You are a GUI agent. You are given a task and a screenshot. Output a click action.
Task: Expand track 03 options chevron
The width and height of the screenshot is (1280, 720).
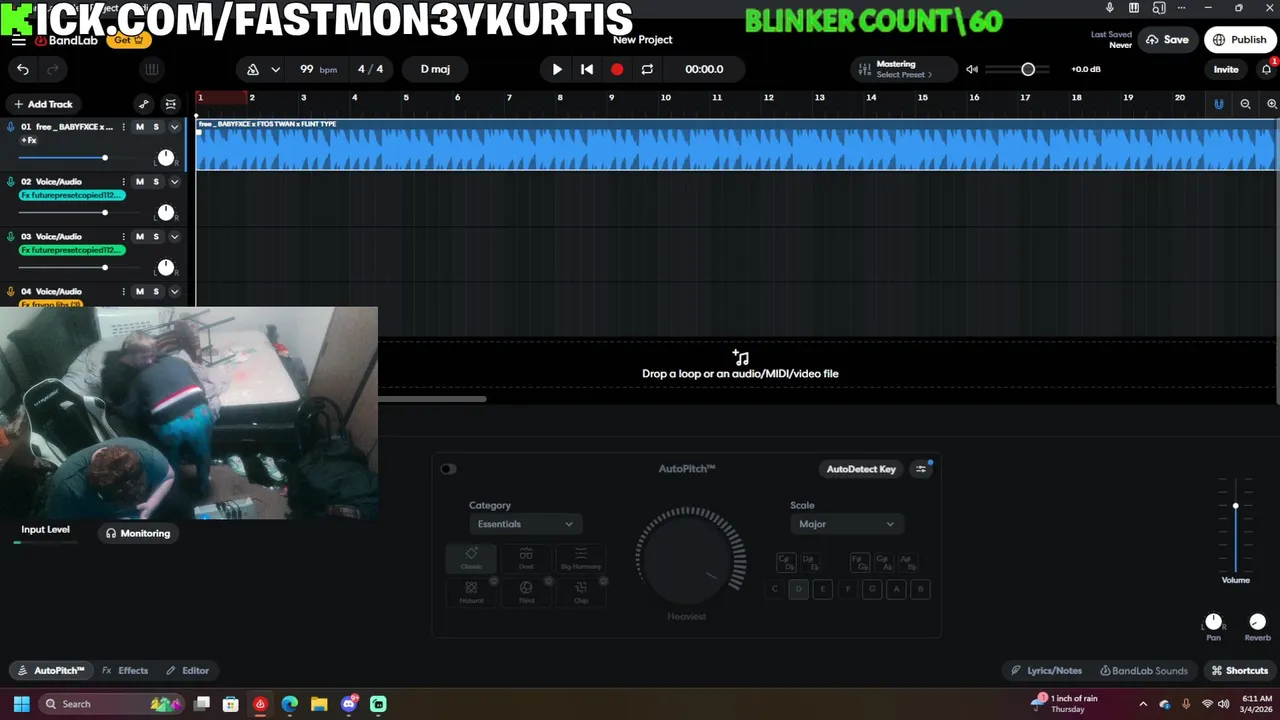coord(174,237)
